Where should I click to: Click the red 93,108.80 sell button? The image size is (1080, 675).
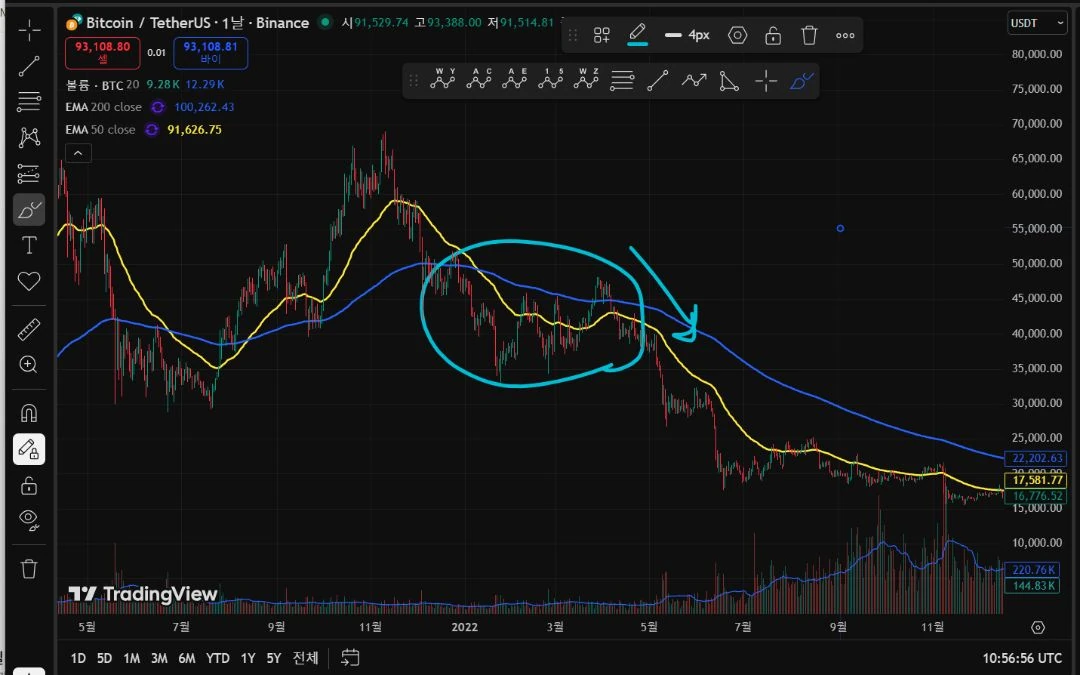coord(103,53)
